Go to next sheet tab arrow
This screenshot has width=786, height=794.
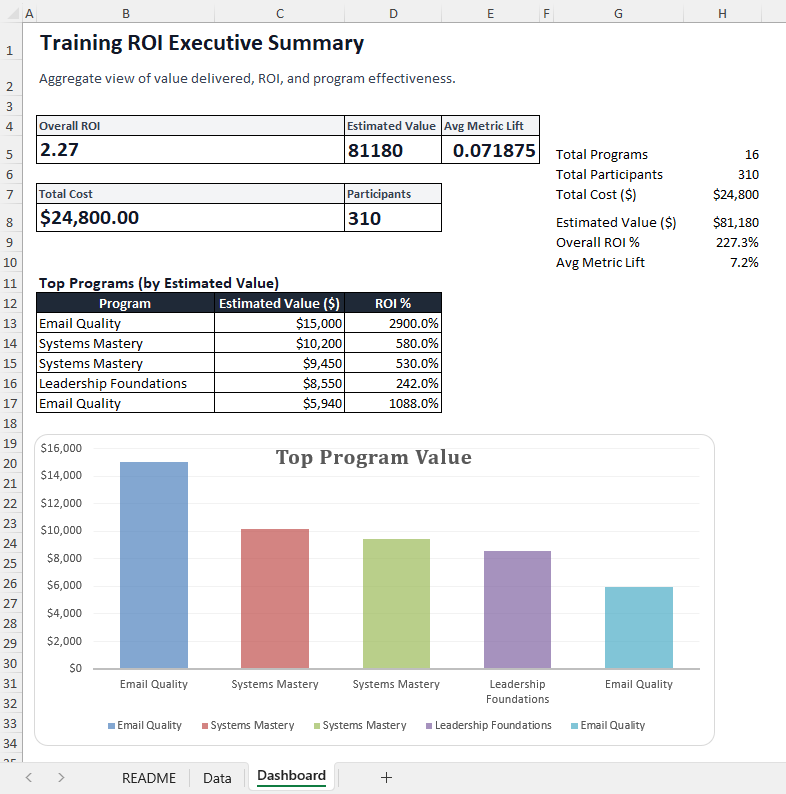[x=61, y=777]
